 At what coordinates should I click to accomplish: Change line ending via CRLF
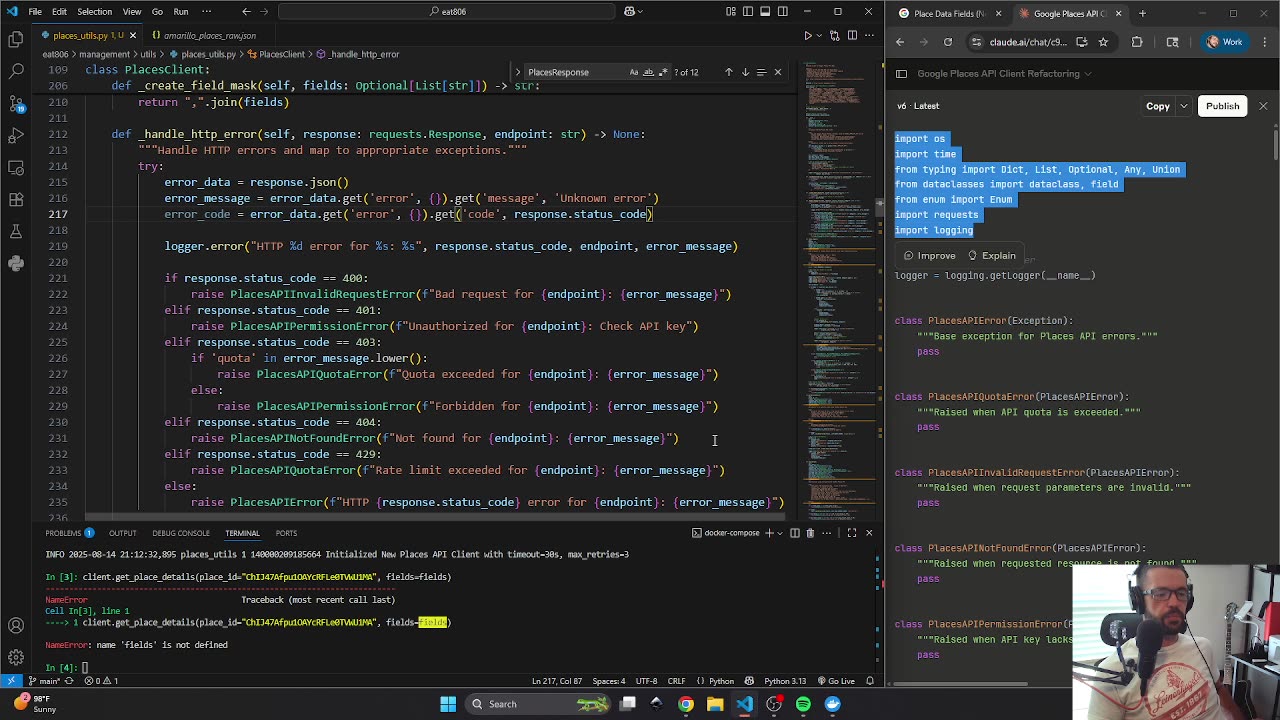(x=676, y=681)
